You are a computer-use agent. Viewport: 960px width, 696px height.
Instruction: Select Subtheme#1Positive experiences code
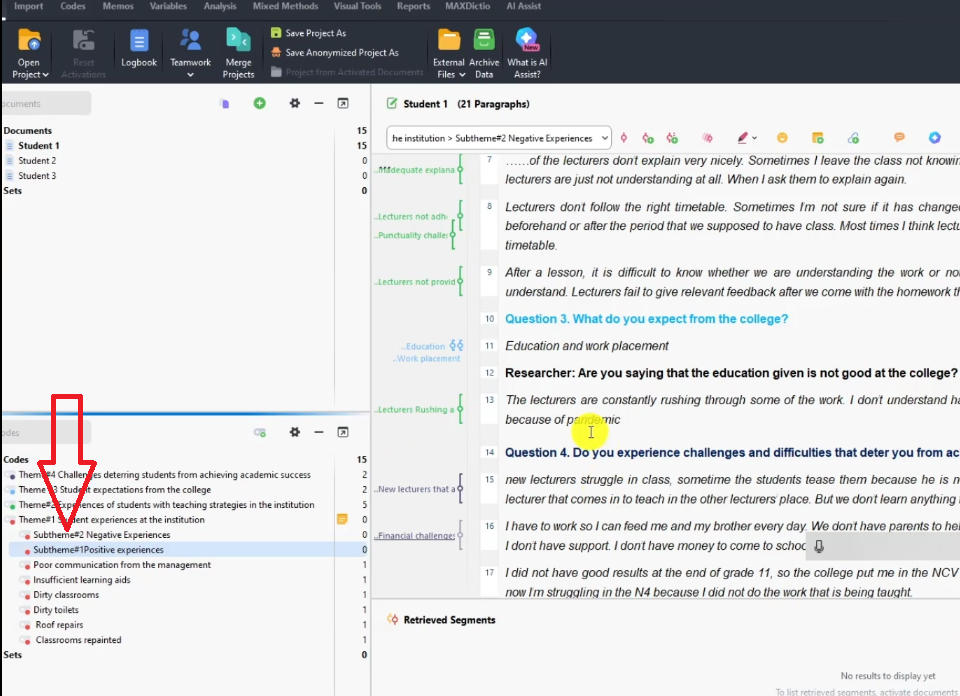point(98,550)
